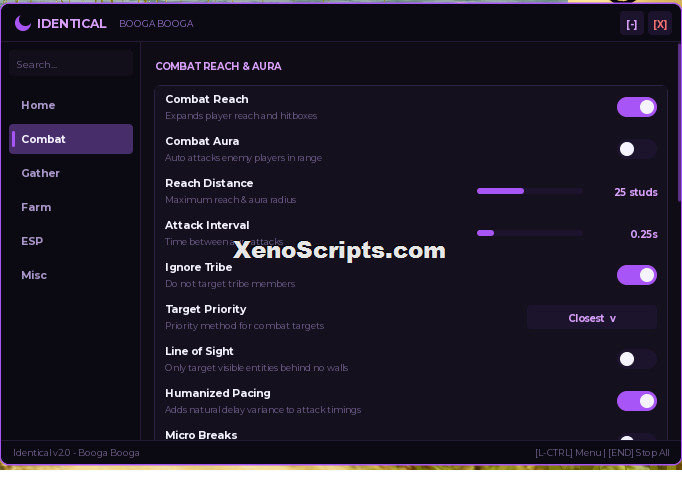Turn off Ignore Tribe toggle

[x=637, y=275]
